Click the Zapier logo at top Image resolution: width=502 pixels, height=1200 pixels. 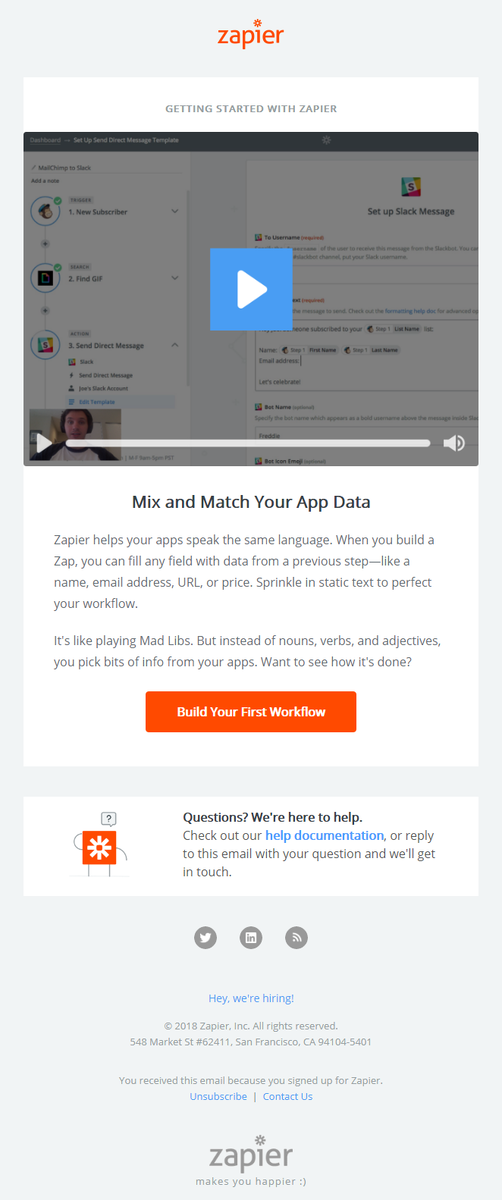point(251,33)
